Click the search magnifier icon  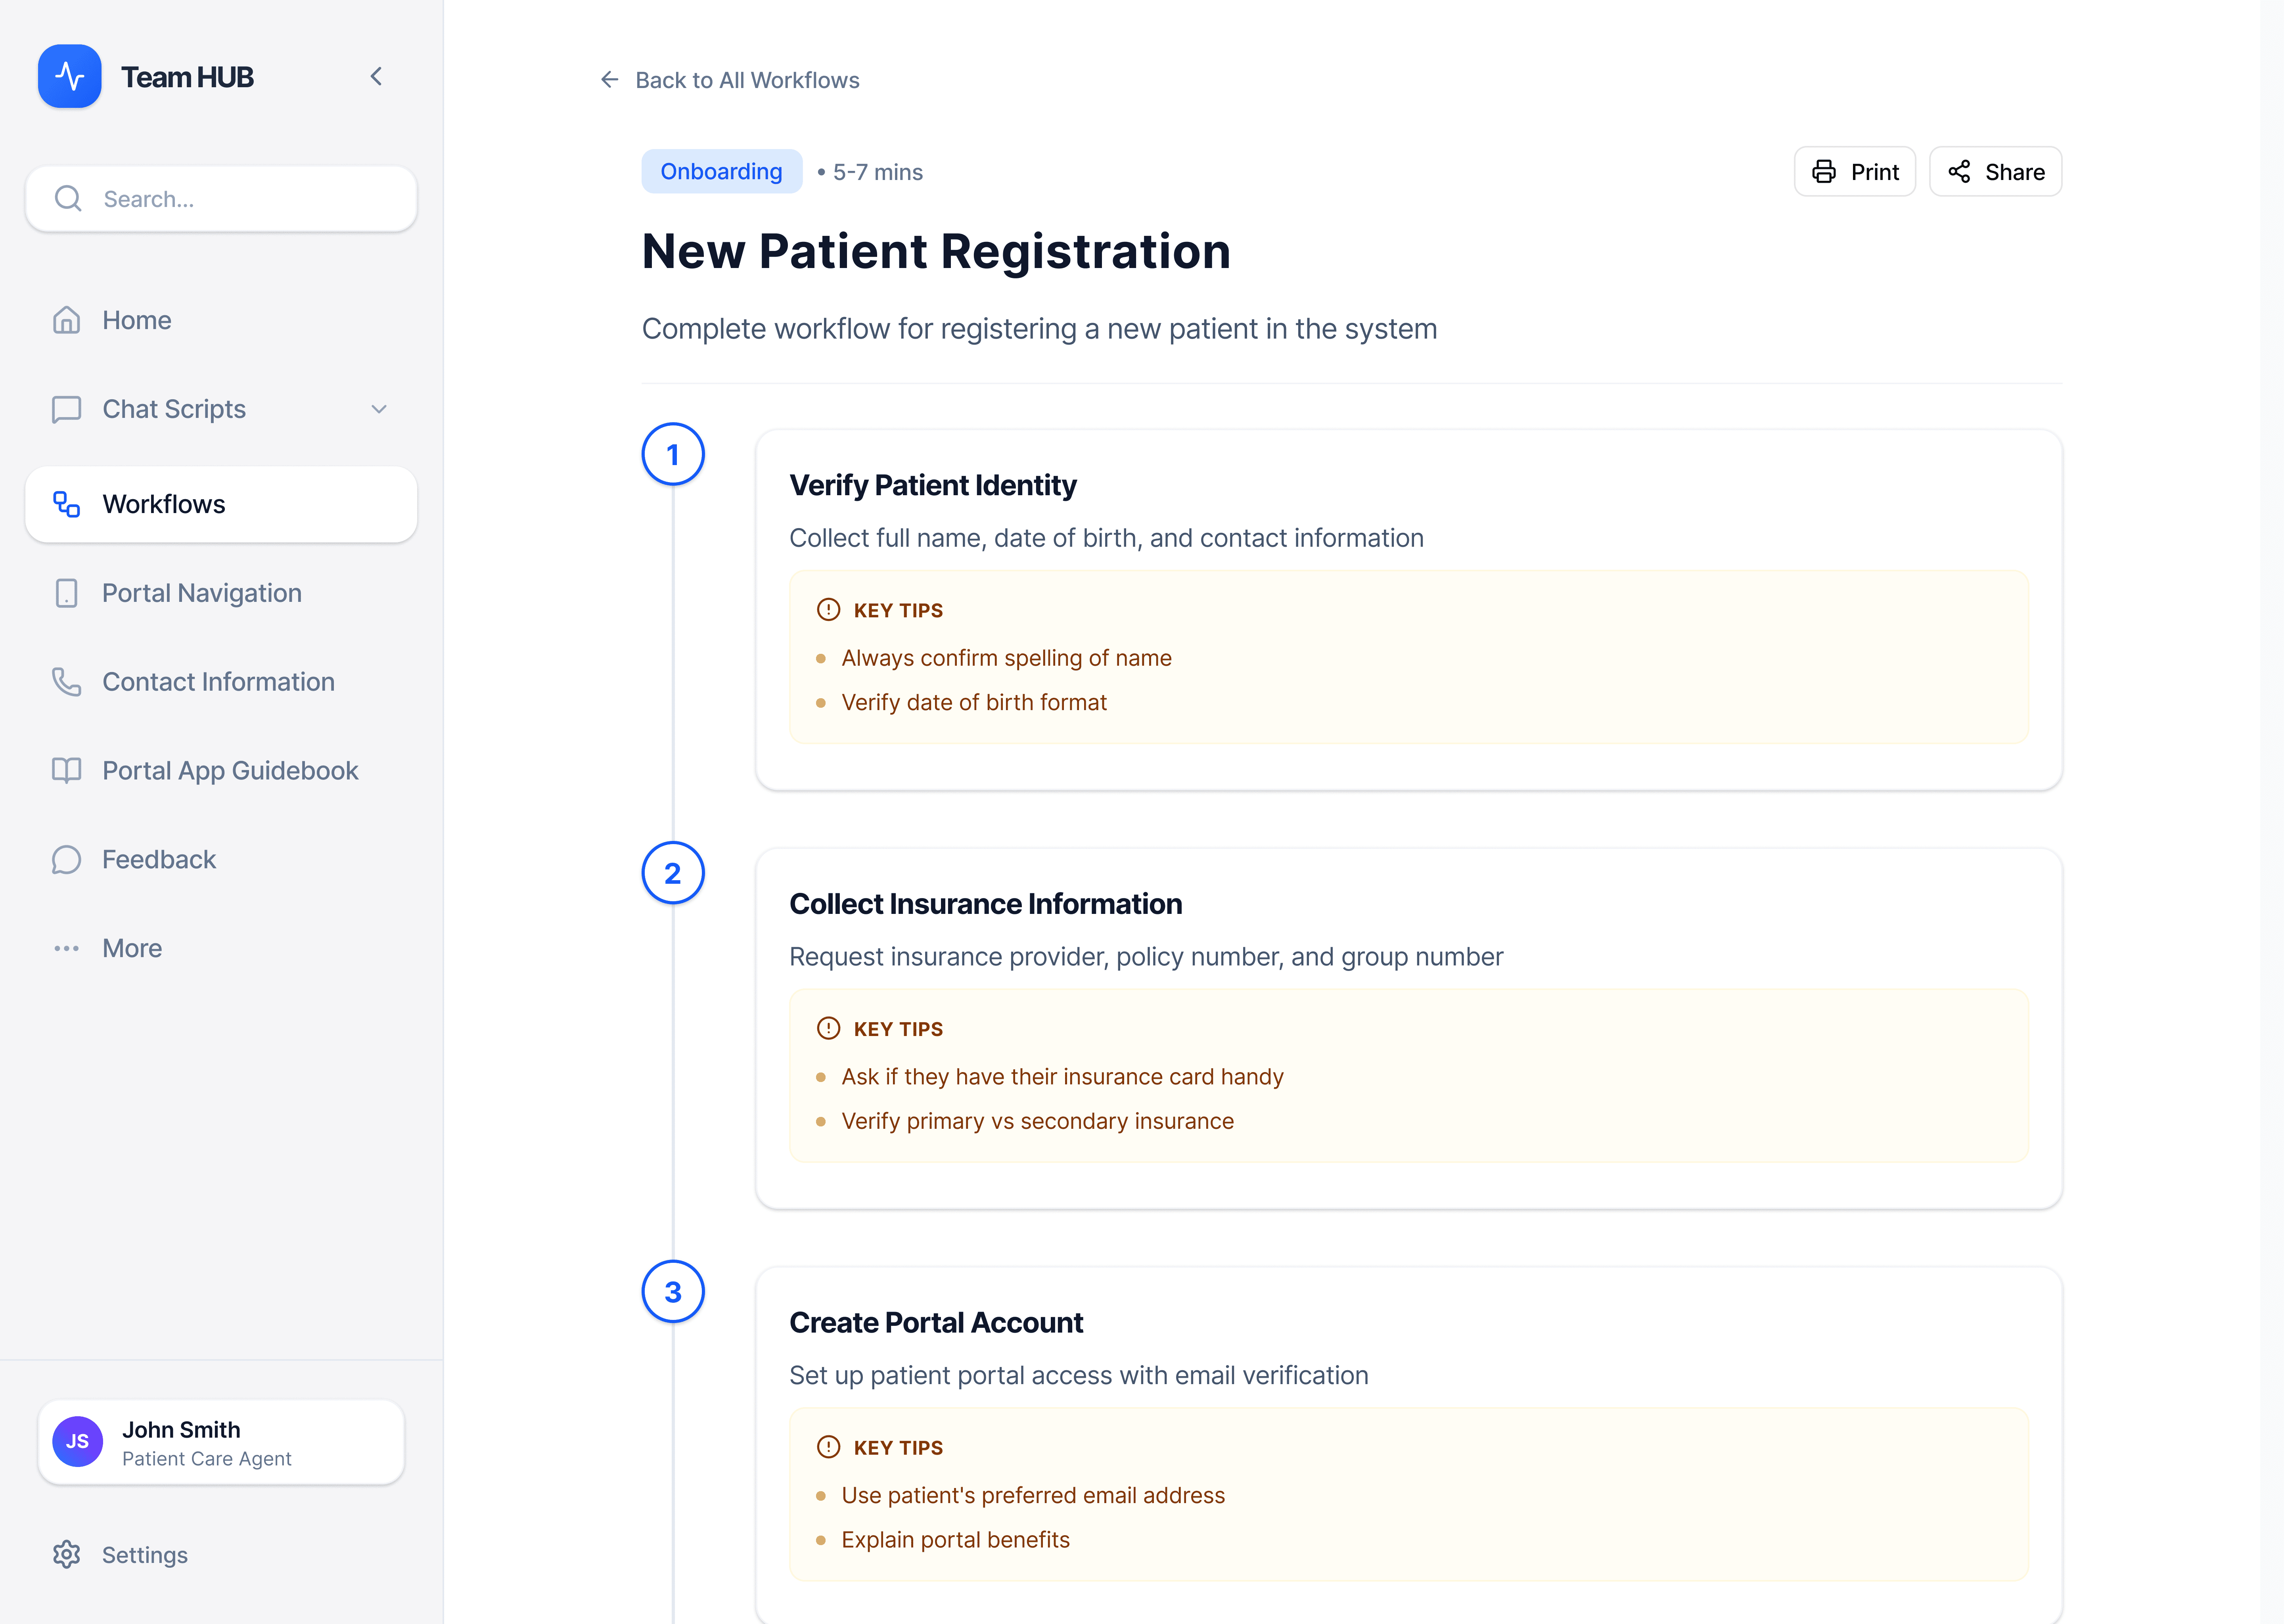(68, 199)
